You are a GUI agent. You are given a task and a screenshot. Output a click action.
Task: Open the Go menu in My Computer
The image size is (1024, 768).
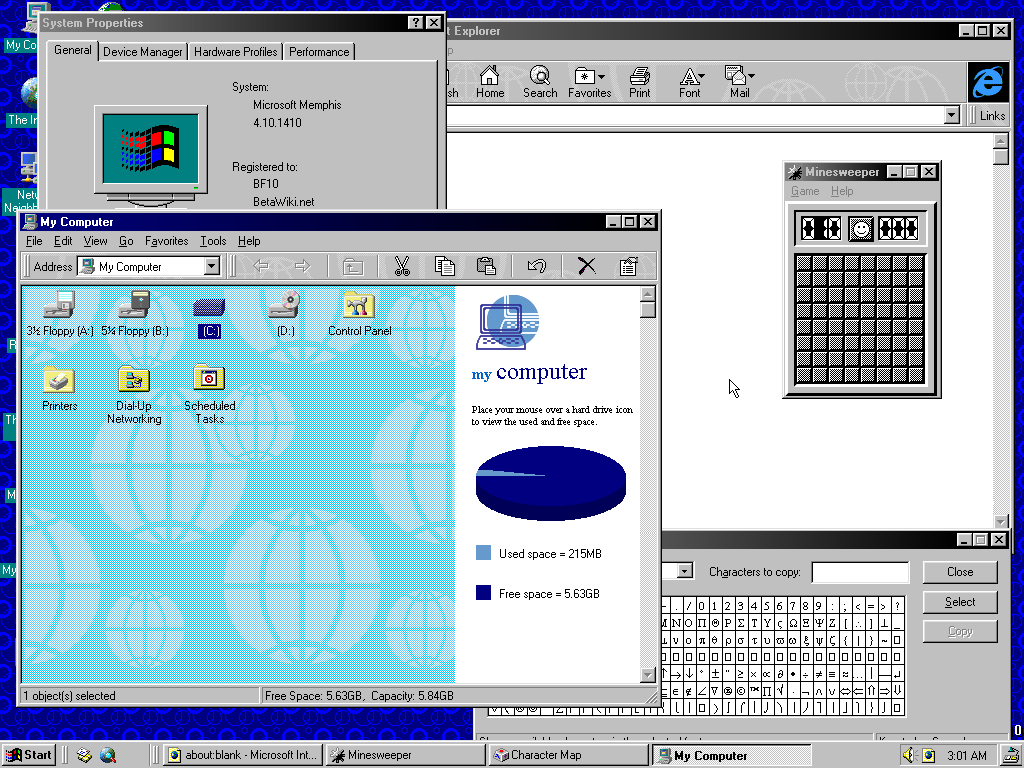tap(126, 241)
